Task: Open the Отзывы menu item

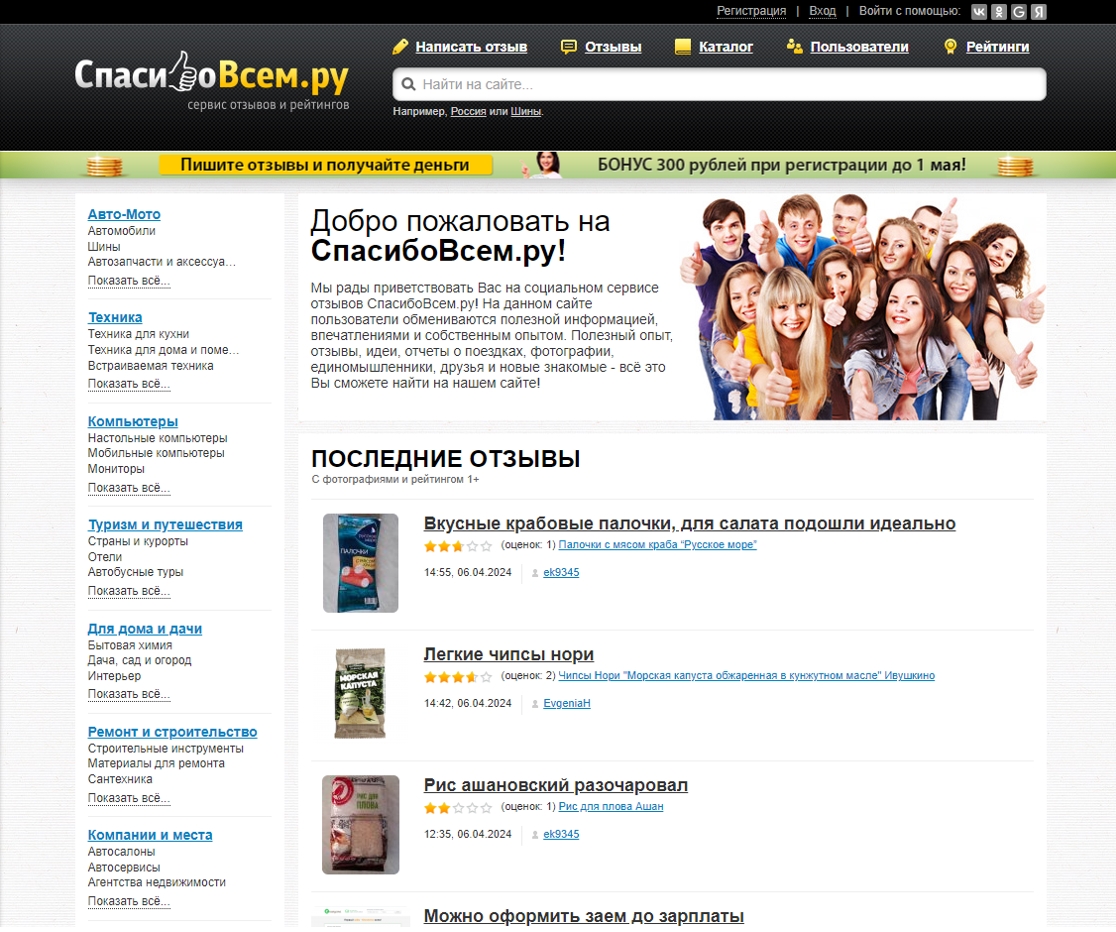Action: pos(613,47)
